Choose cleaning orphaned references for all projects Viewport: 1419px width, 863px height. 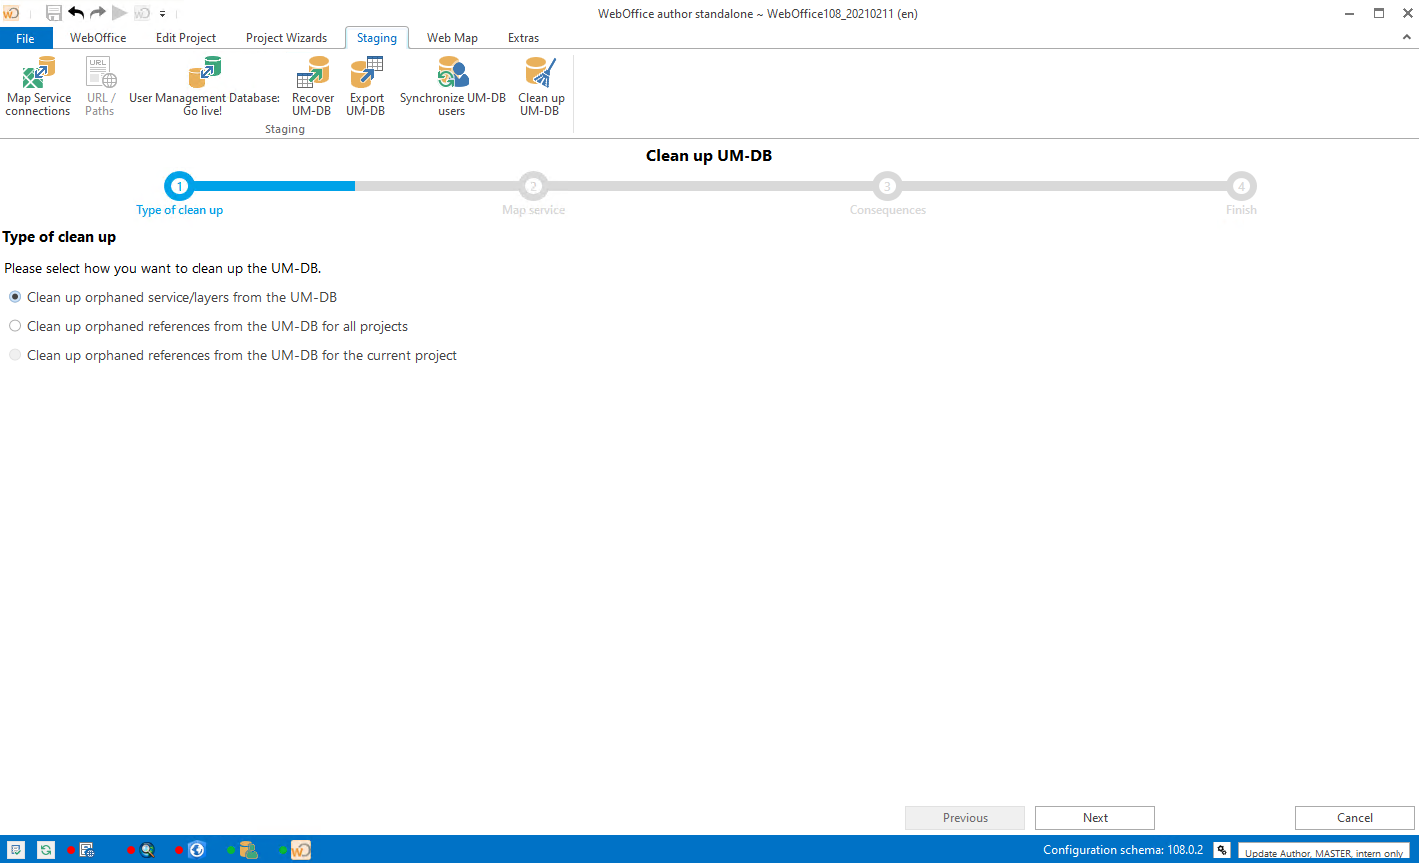pyautogui.click(x=15, y=325)
